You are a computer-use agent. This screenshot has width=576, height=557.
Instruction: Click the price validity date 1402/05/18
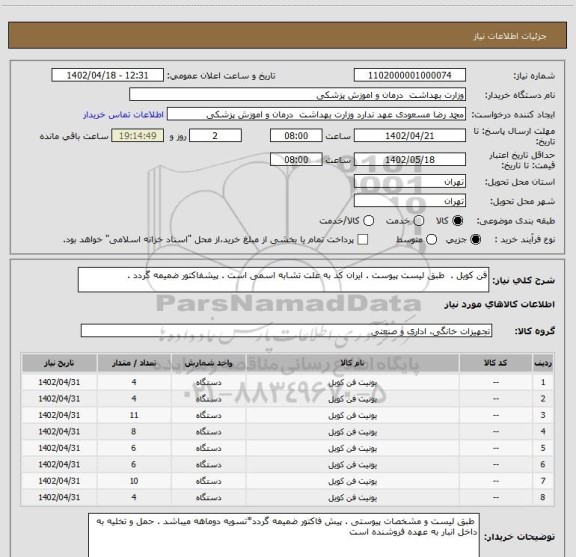click(x=410, y=159)
